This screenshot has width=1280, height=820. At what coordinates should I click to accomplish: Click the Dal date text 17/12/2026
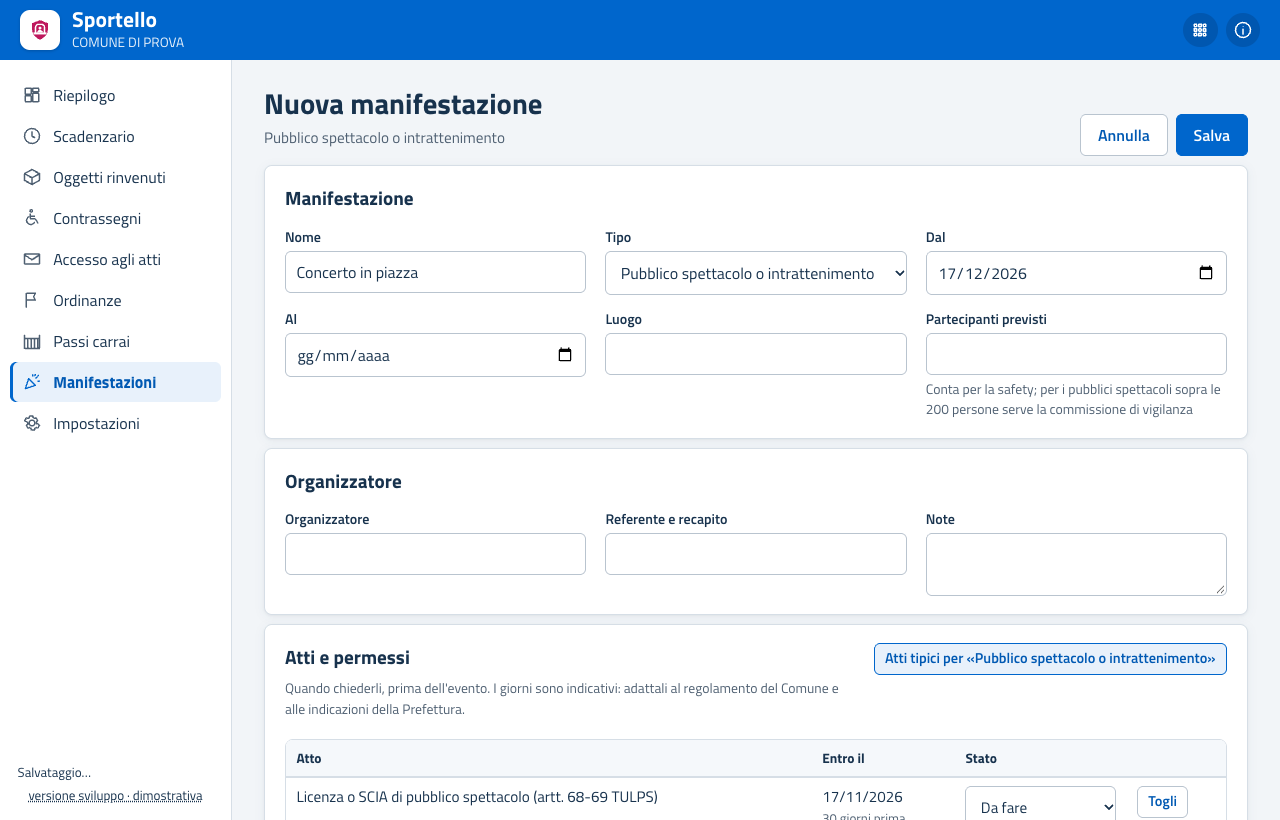coord(983,273)
